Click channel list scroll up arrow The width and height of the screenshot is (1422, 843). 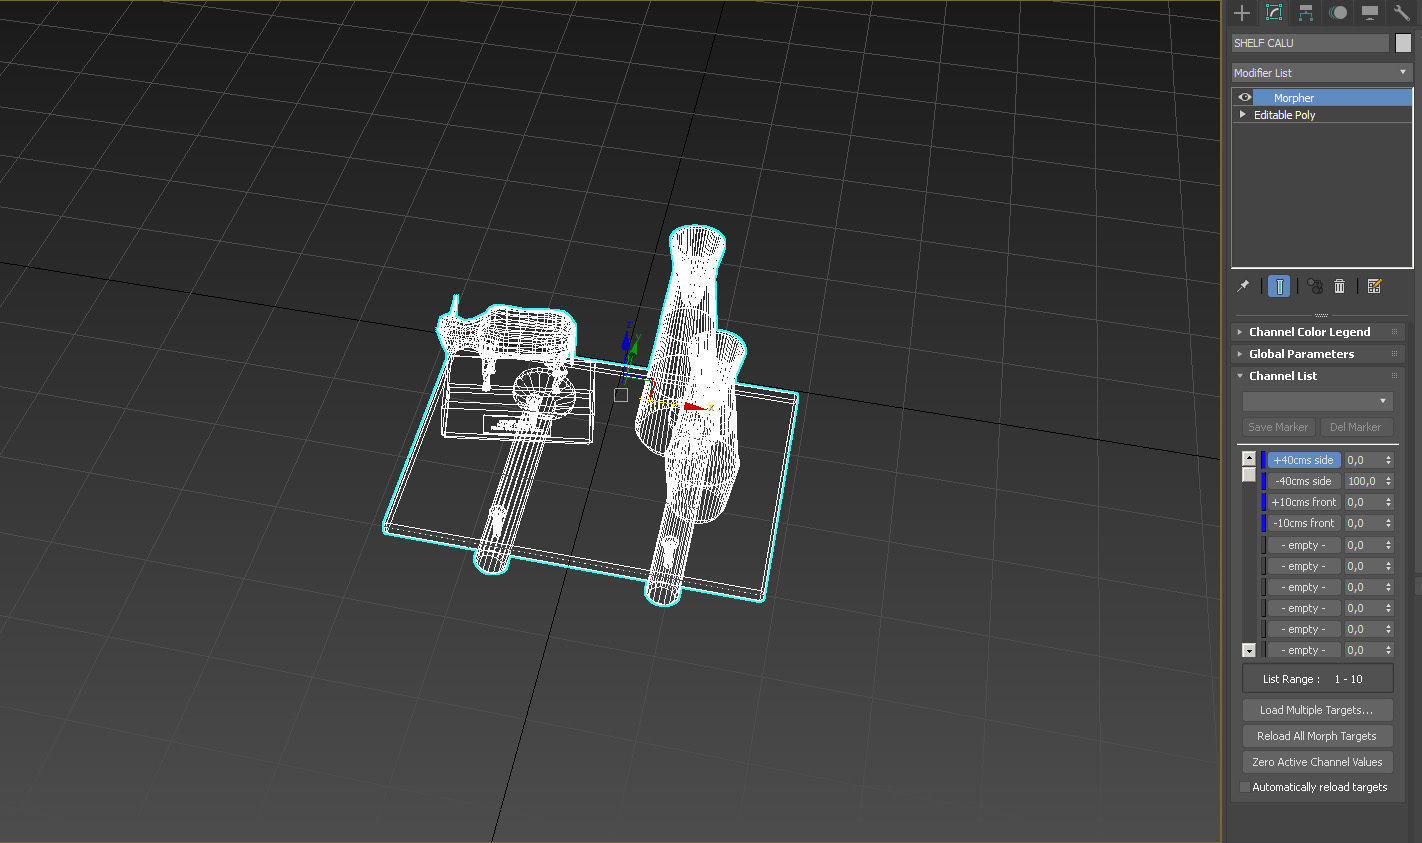coord(1248,458)
